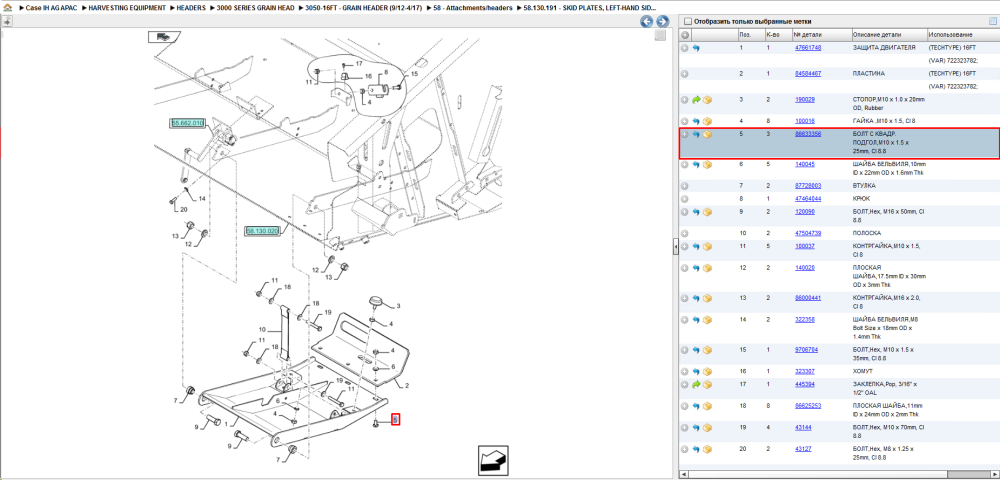
Task: Click the box icon for ХОМУТ row
Action: [x=707, y=372]
